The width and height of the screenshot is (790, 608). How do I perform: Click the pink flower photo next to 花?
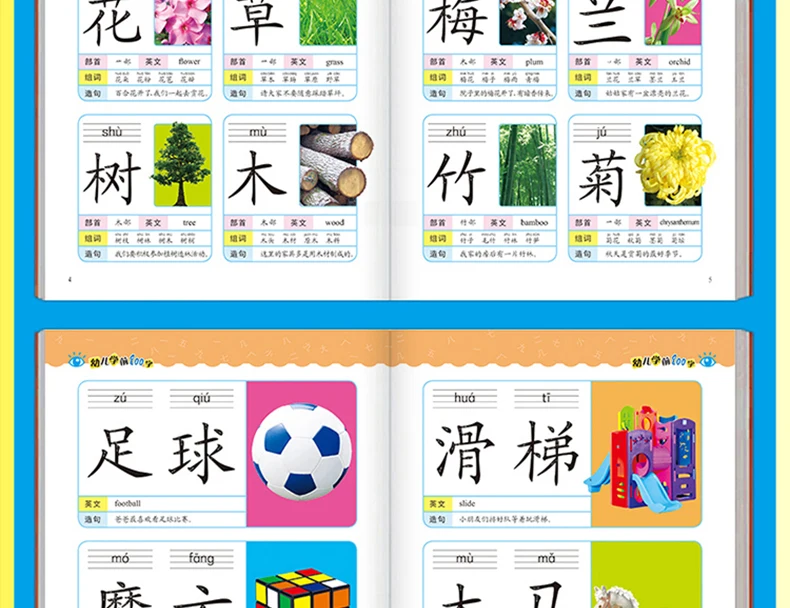182,22
